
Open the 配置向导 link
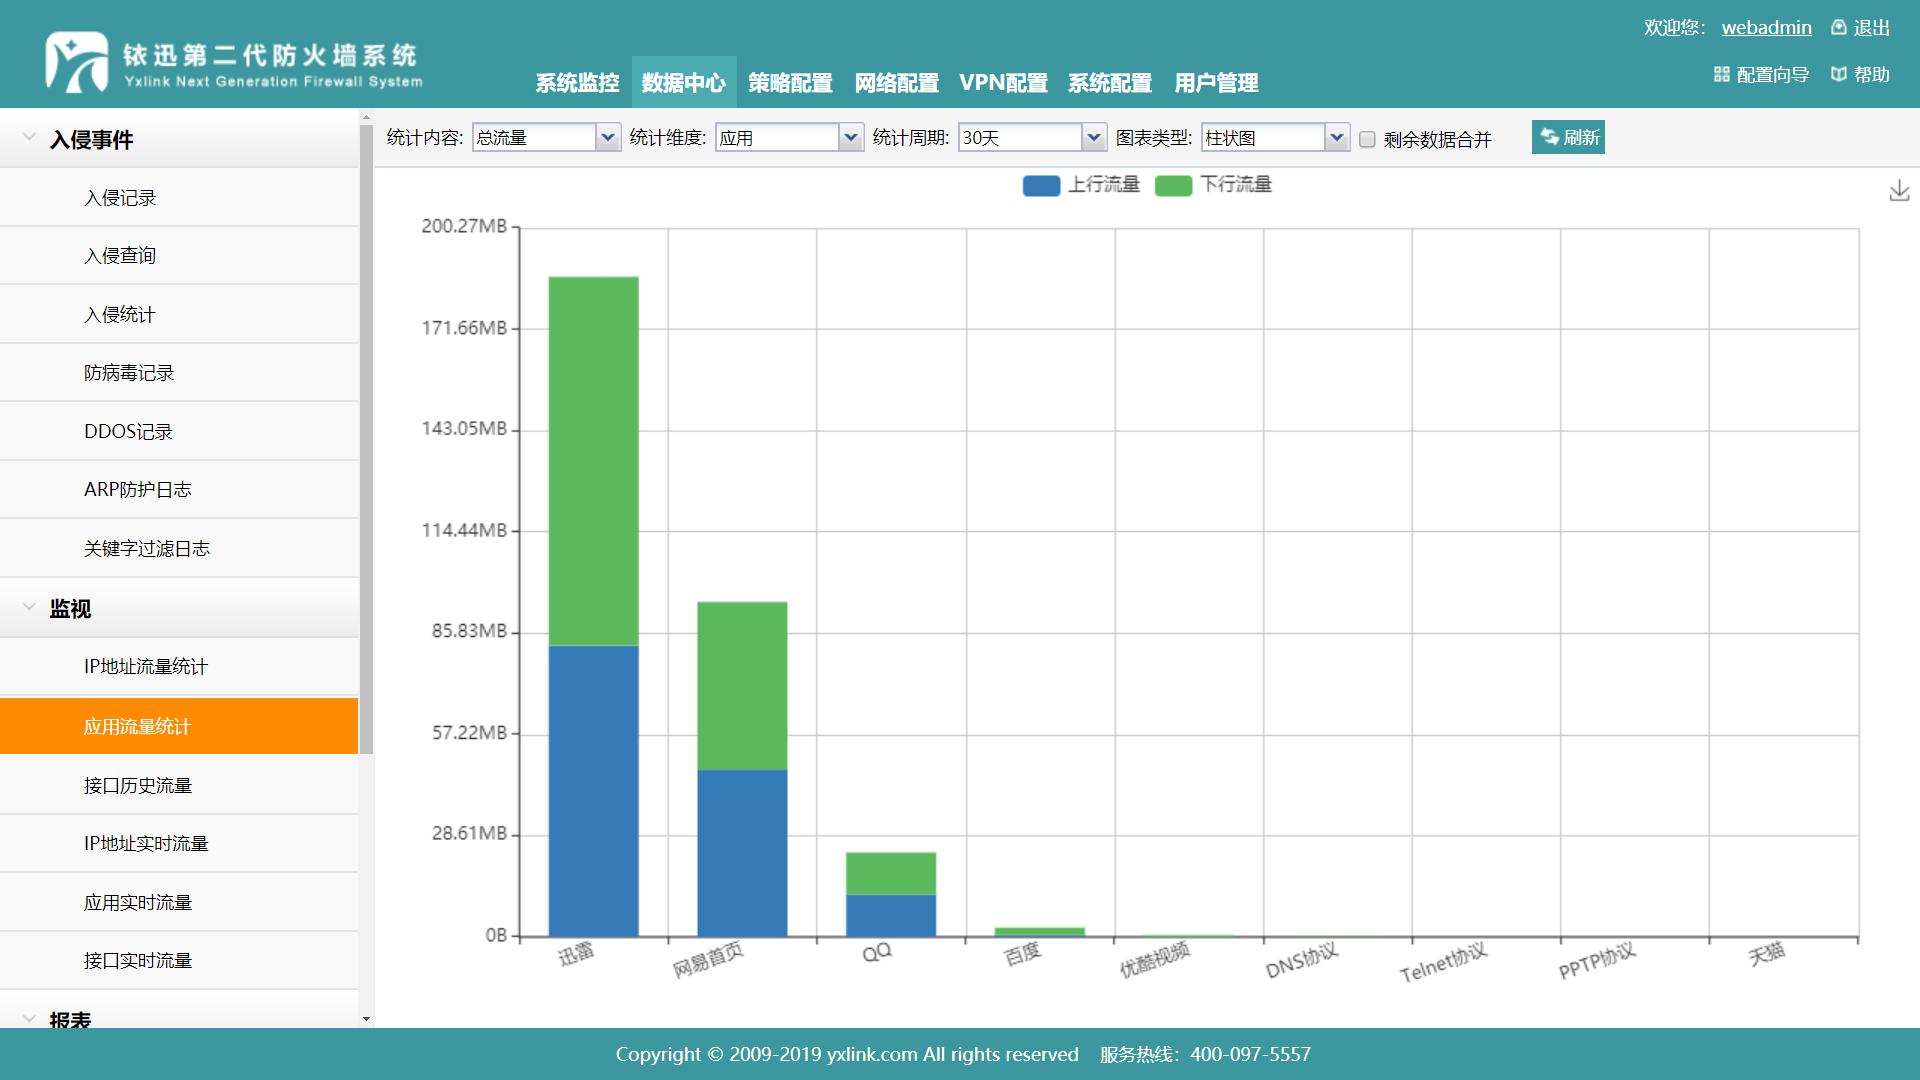point(1773,75)
